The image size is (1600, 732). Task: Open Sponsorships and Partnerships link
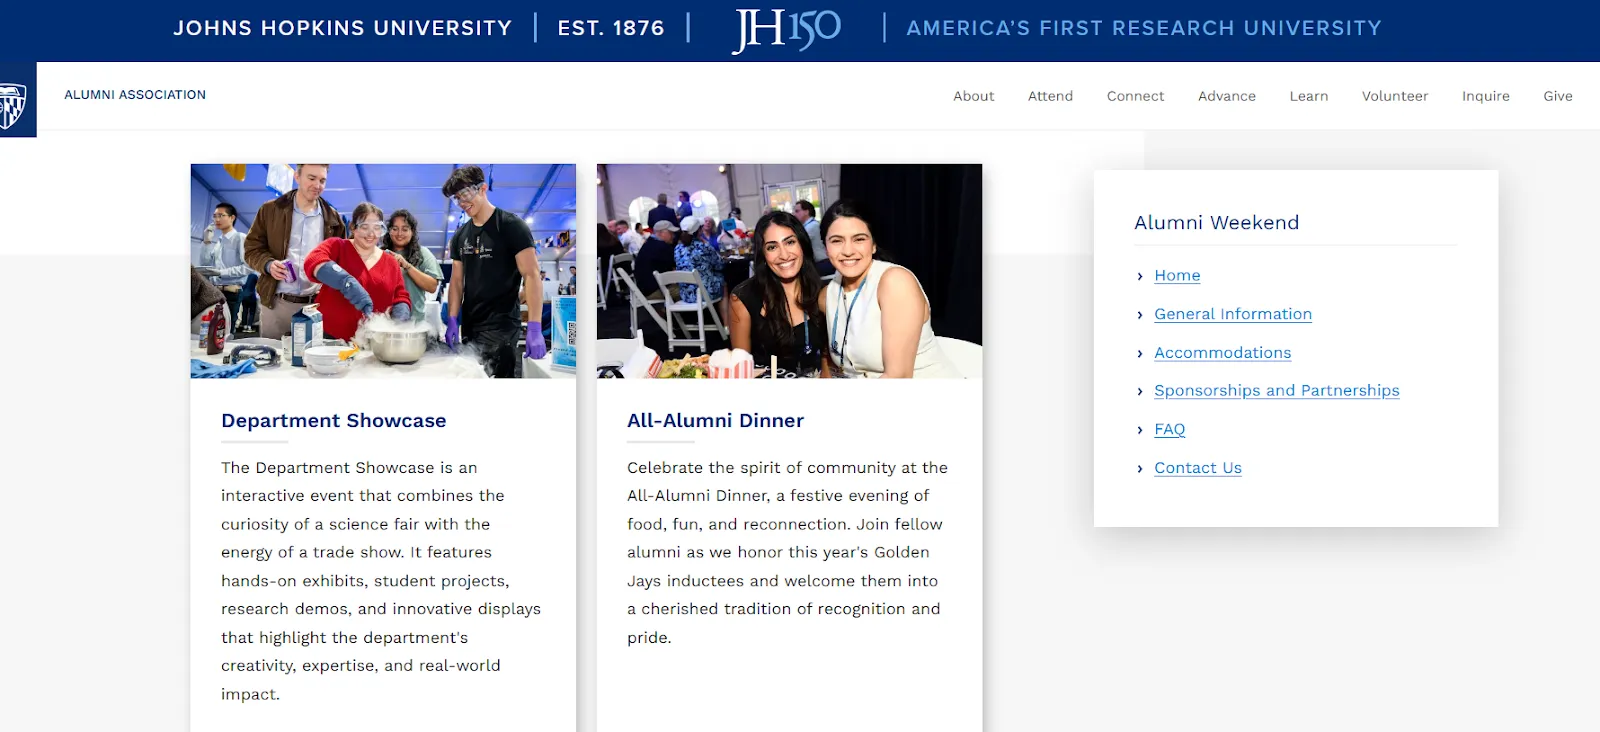click(1276, 391)
